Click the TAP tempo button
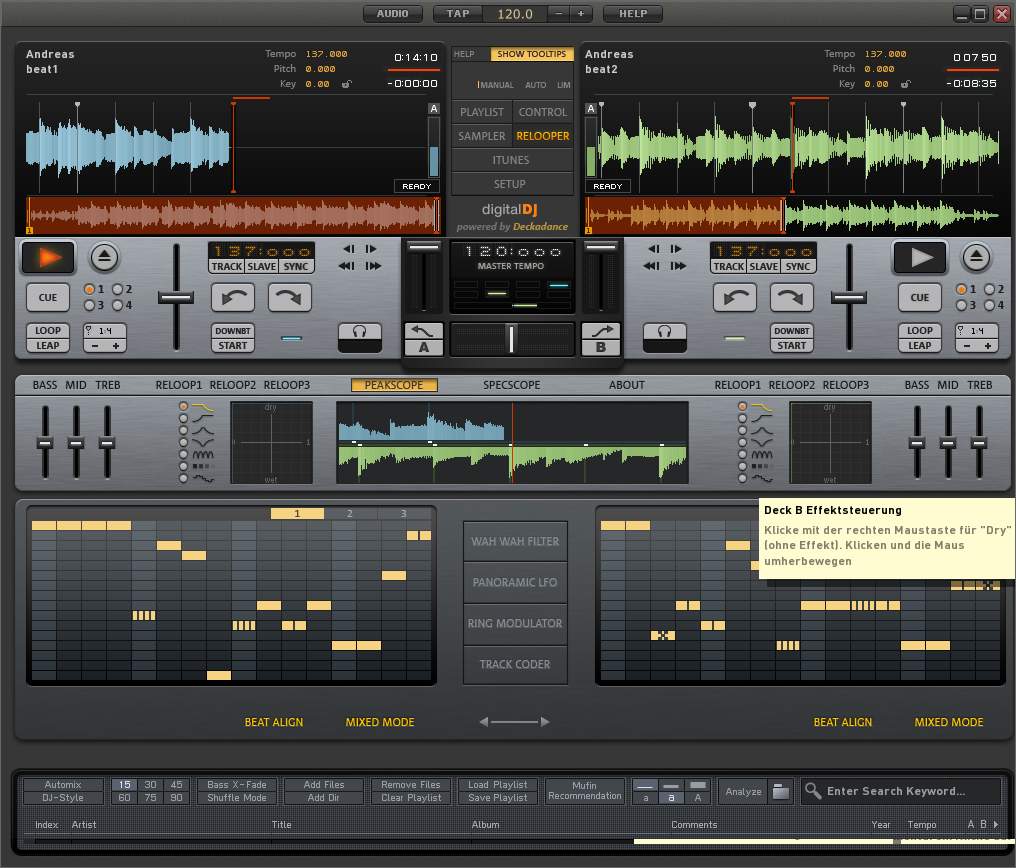 457,14
